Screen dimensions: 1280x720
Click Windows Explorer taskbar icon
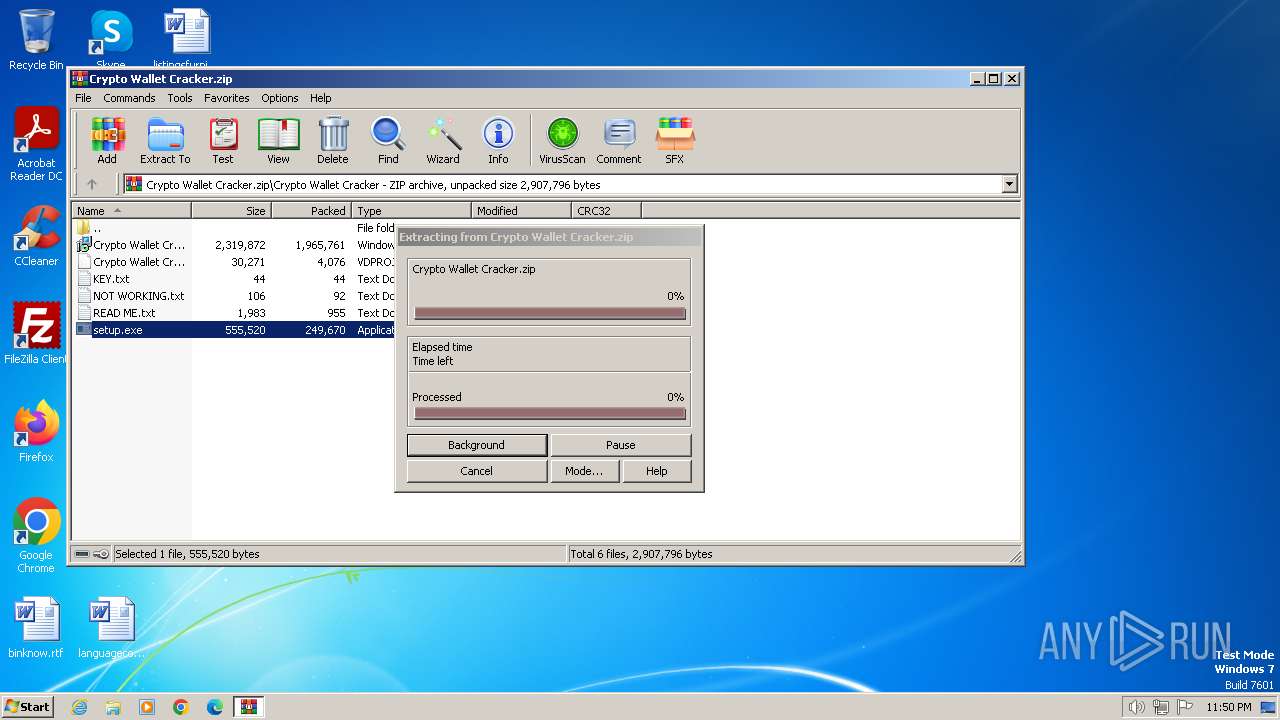coord(113,707)
